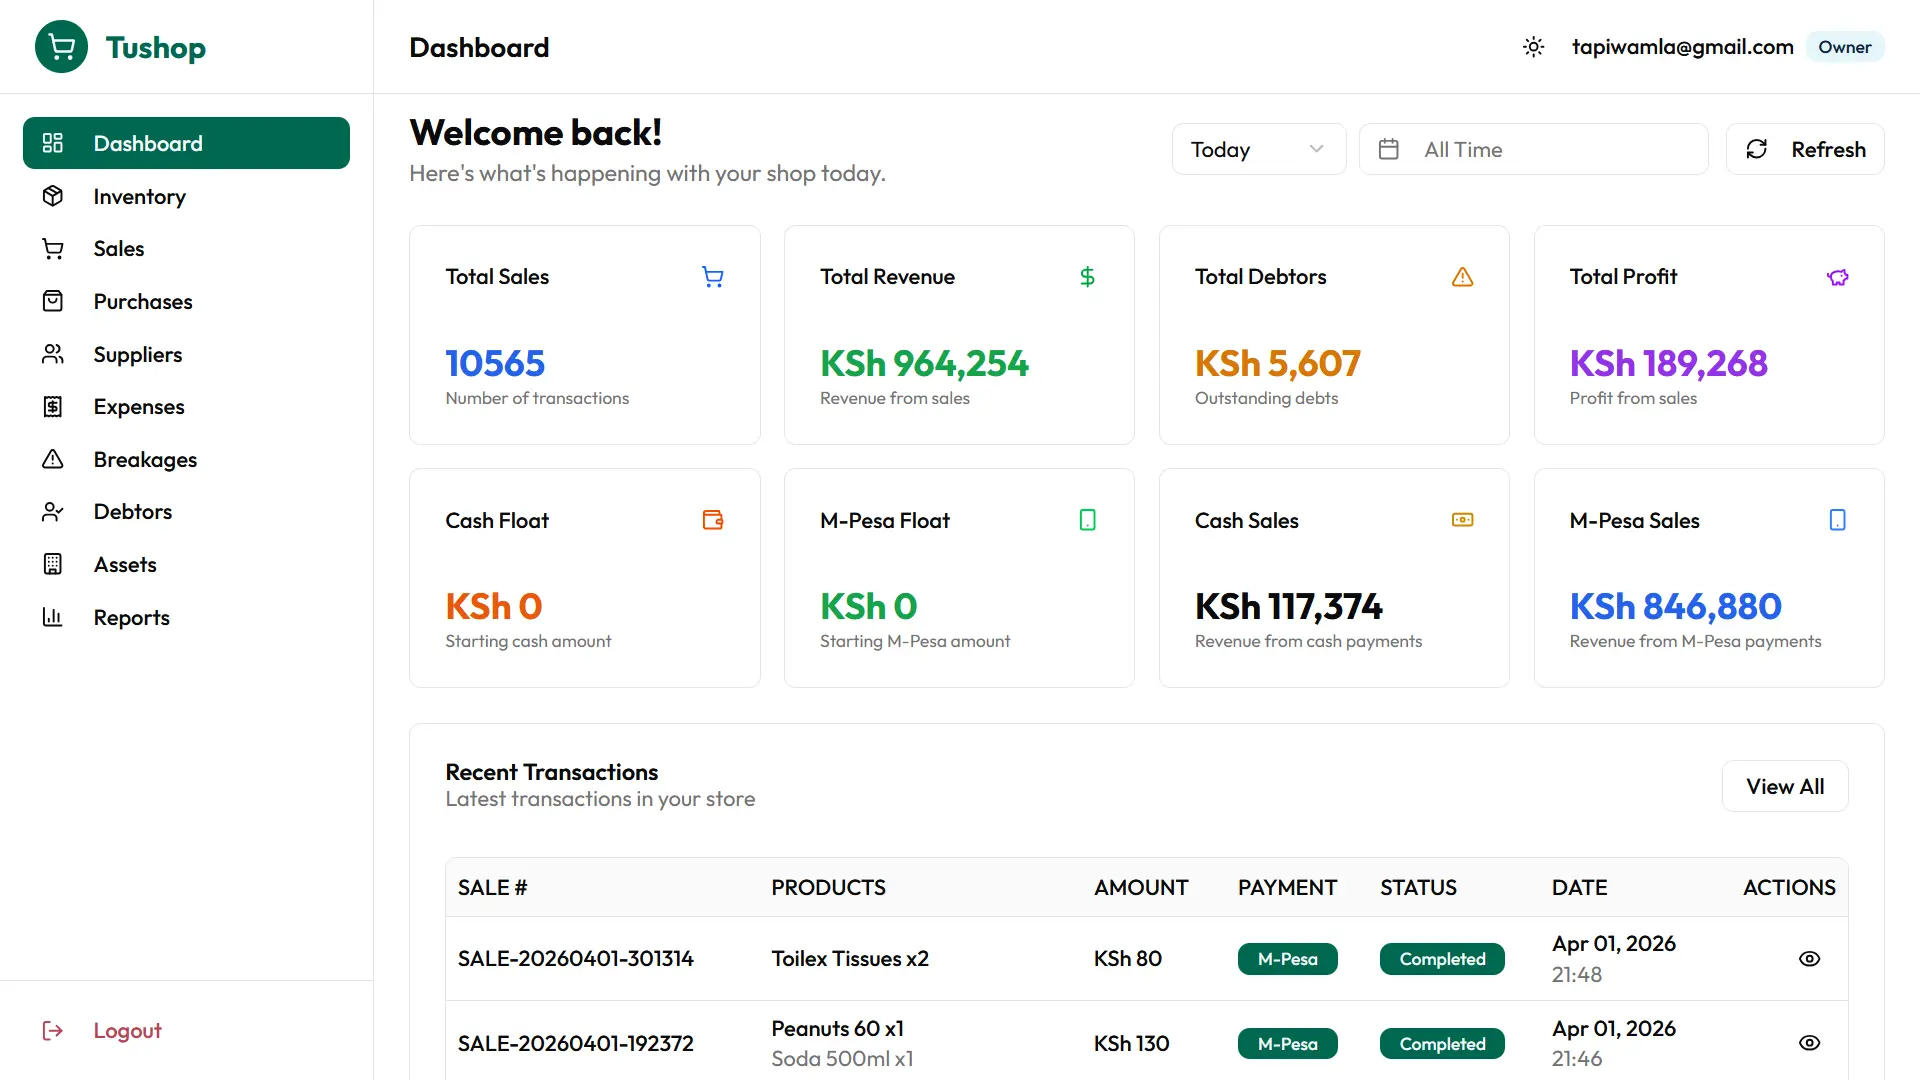Click the Total Debtors alert icon
This screenshot has width=1920, height=1080.
tap(1462, 277)
